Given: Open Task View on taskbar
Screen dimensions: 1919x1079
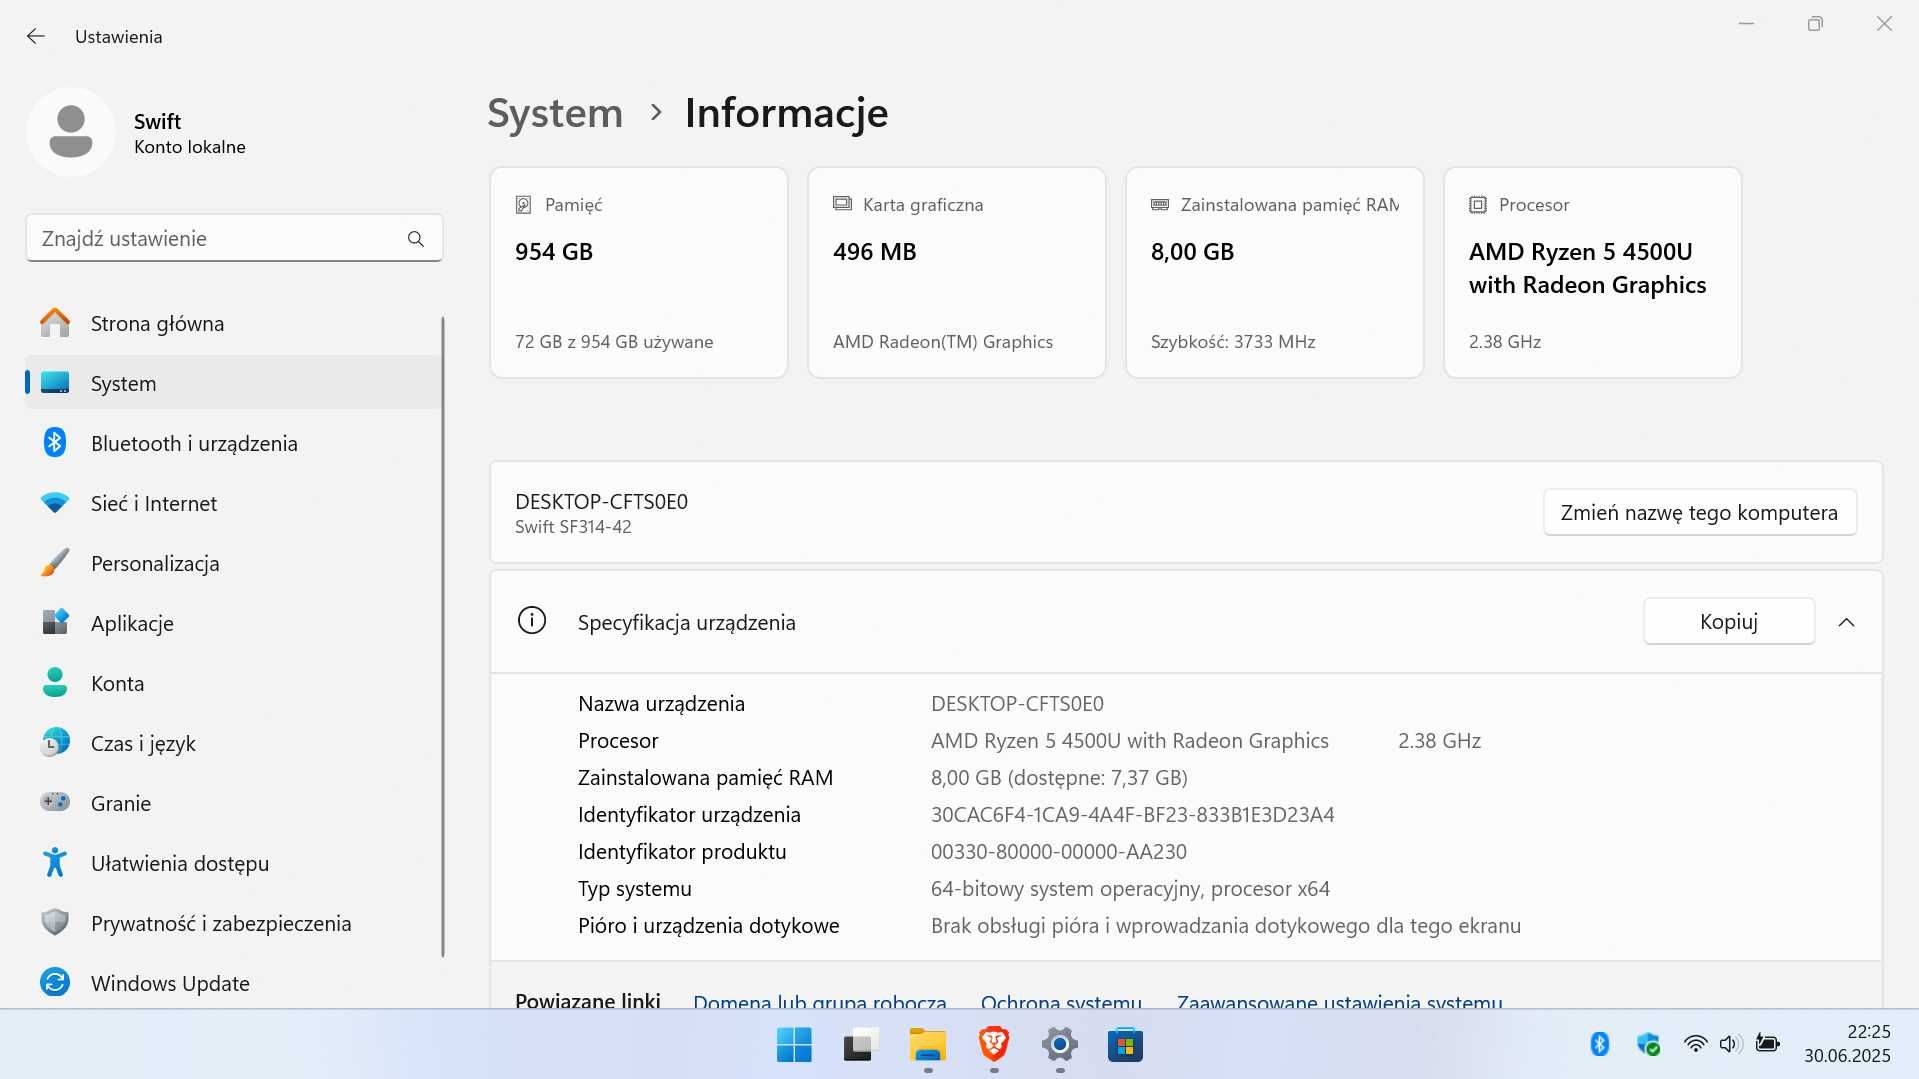Looking at the screenshot, I should coord(860,1045).
